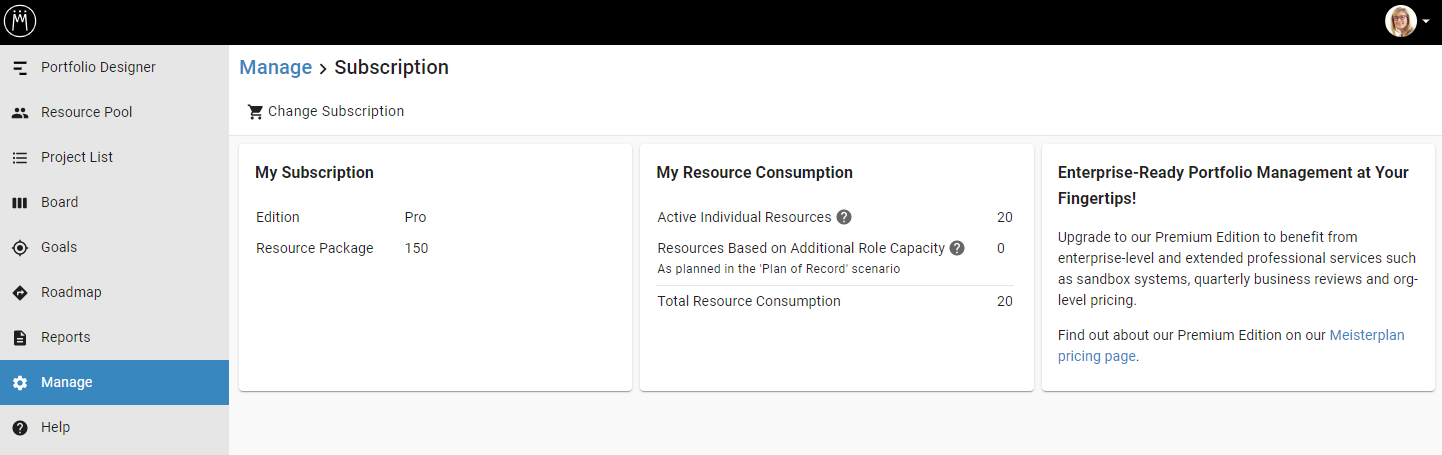Click the Manage gear icon
Screen dimensions: 1442x455
pyautogui.click(x=20, y=383)
